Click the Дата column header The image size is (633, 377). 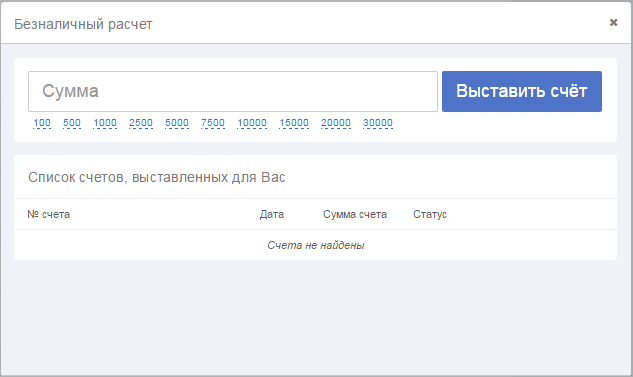click(x=272, y=214)
